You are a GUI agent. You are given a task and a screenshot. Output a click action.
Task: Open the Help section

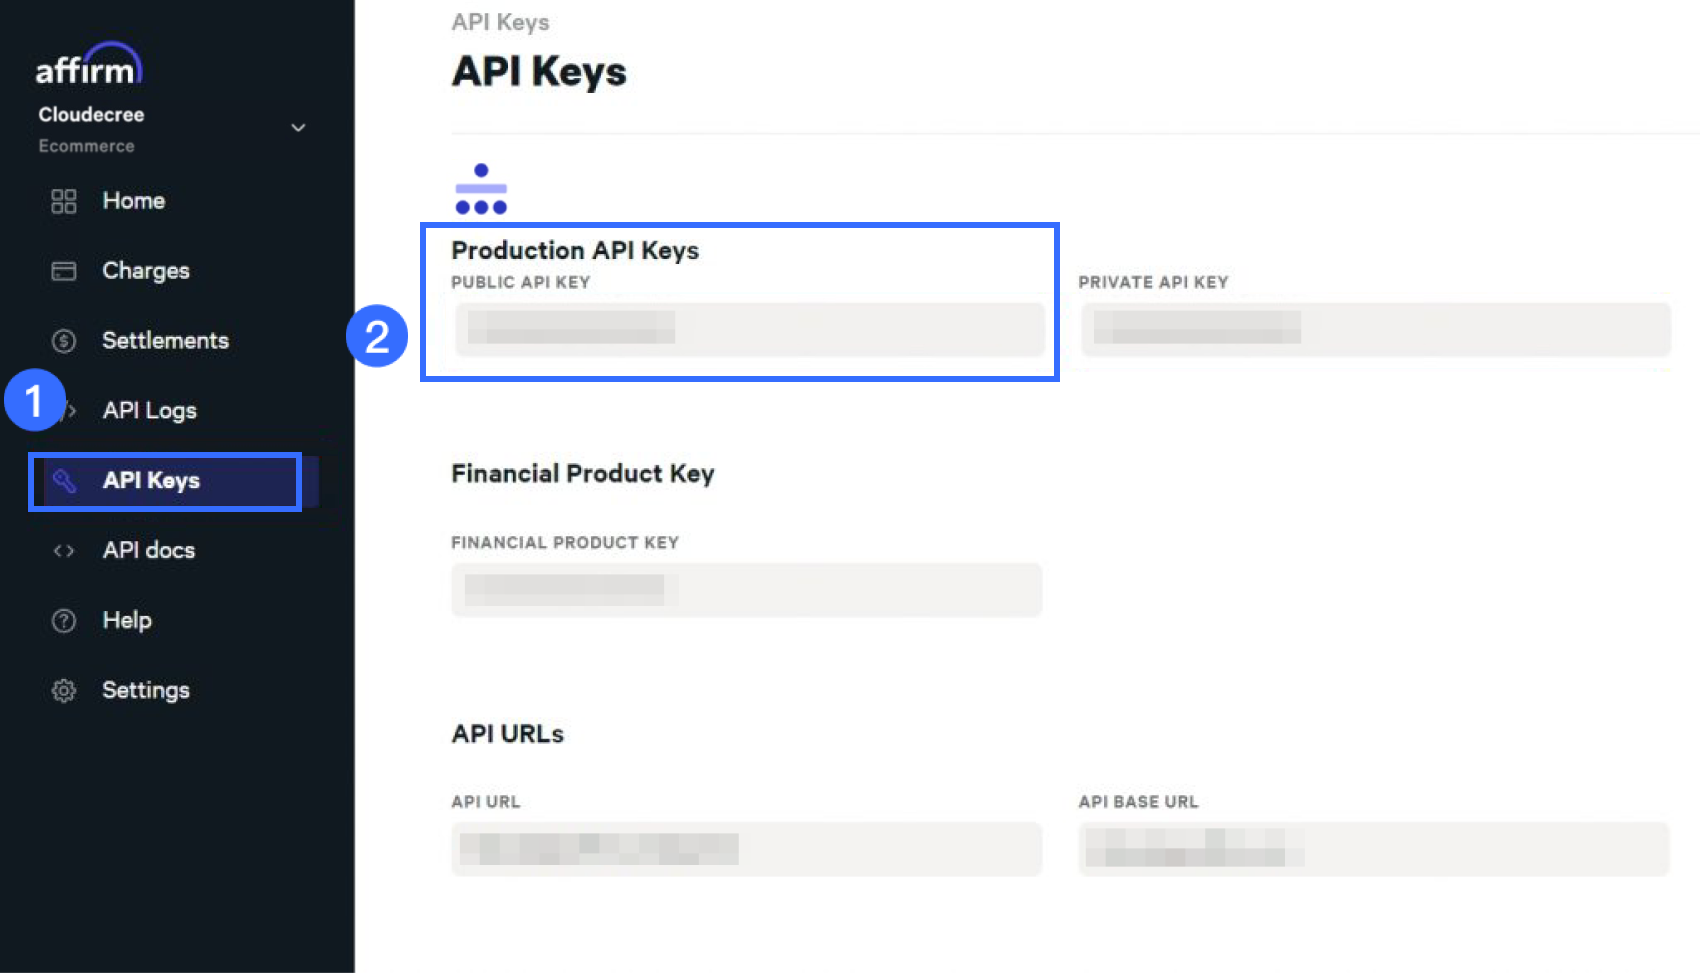point(127,621)
